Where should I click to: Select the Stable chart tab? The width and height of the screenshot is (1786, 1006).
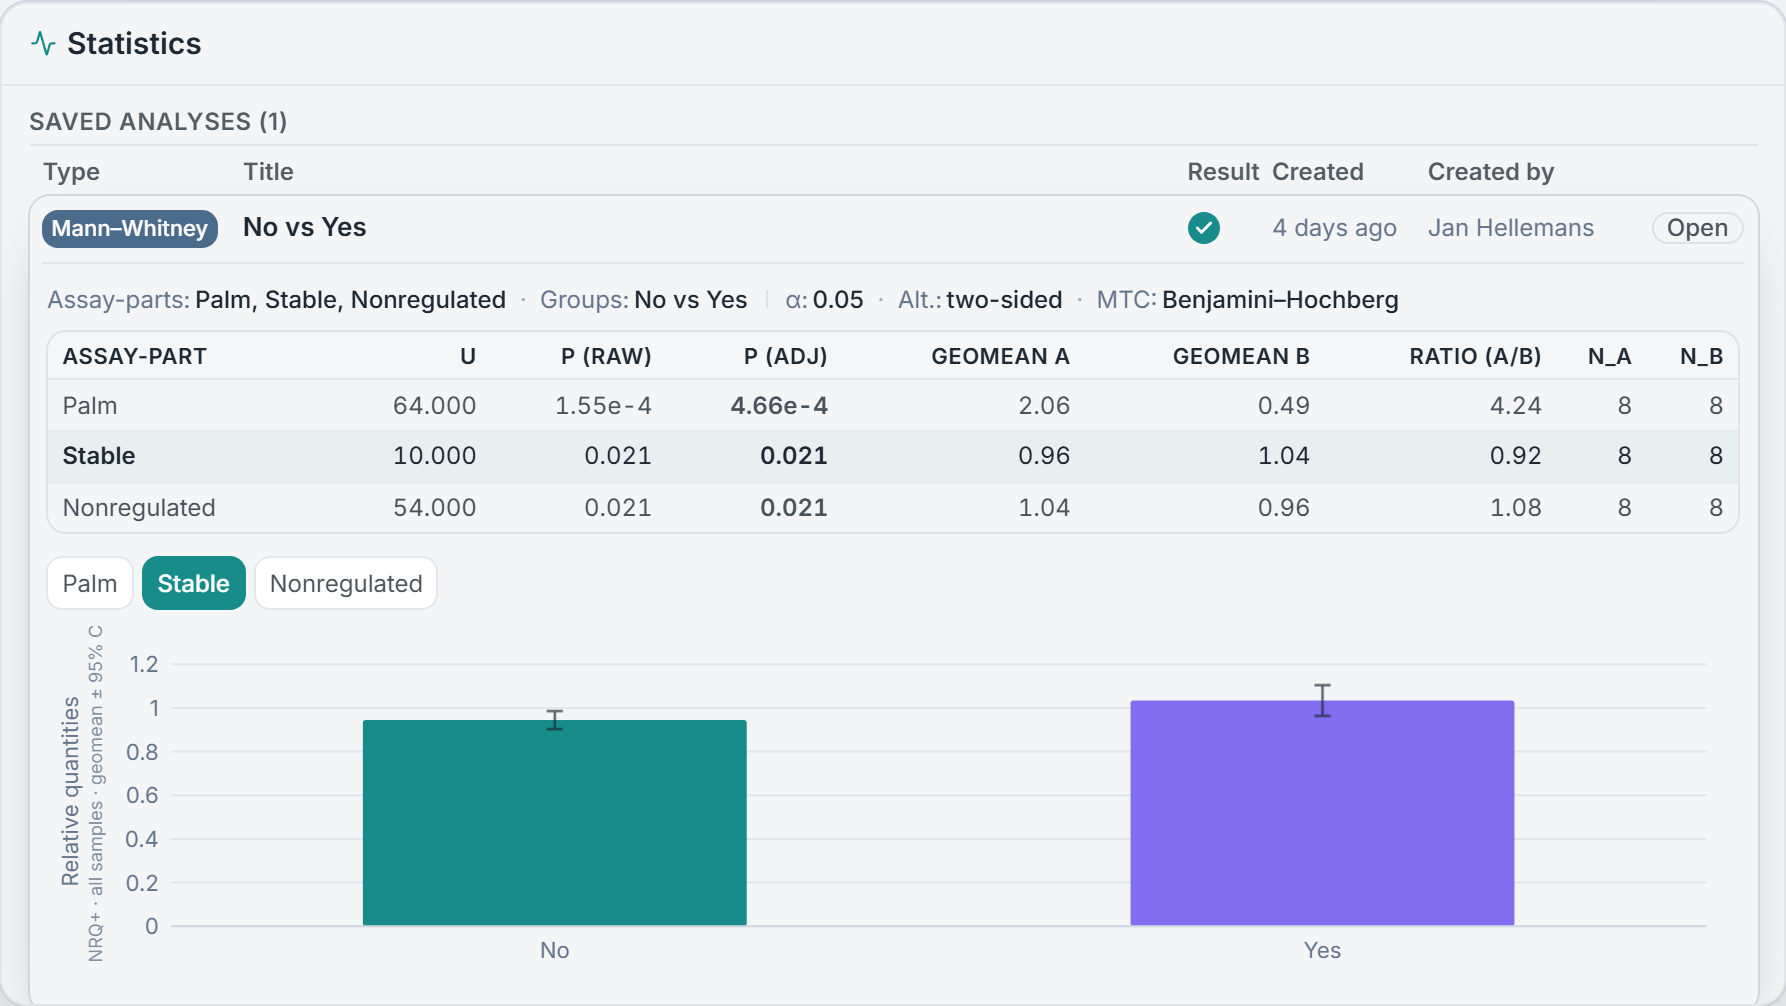194,583
